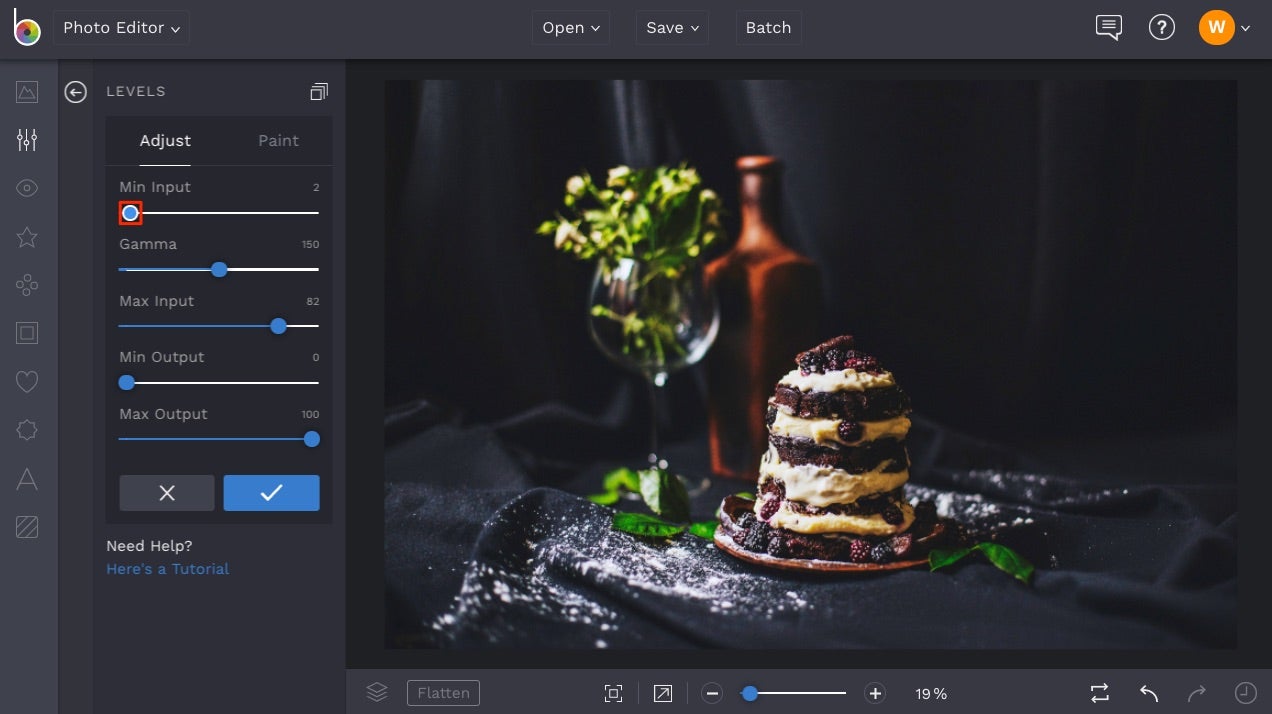Select the Adjust sliders tool in sidebar
The image size is (1272, 714).
point(27,139)
